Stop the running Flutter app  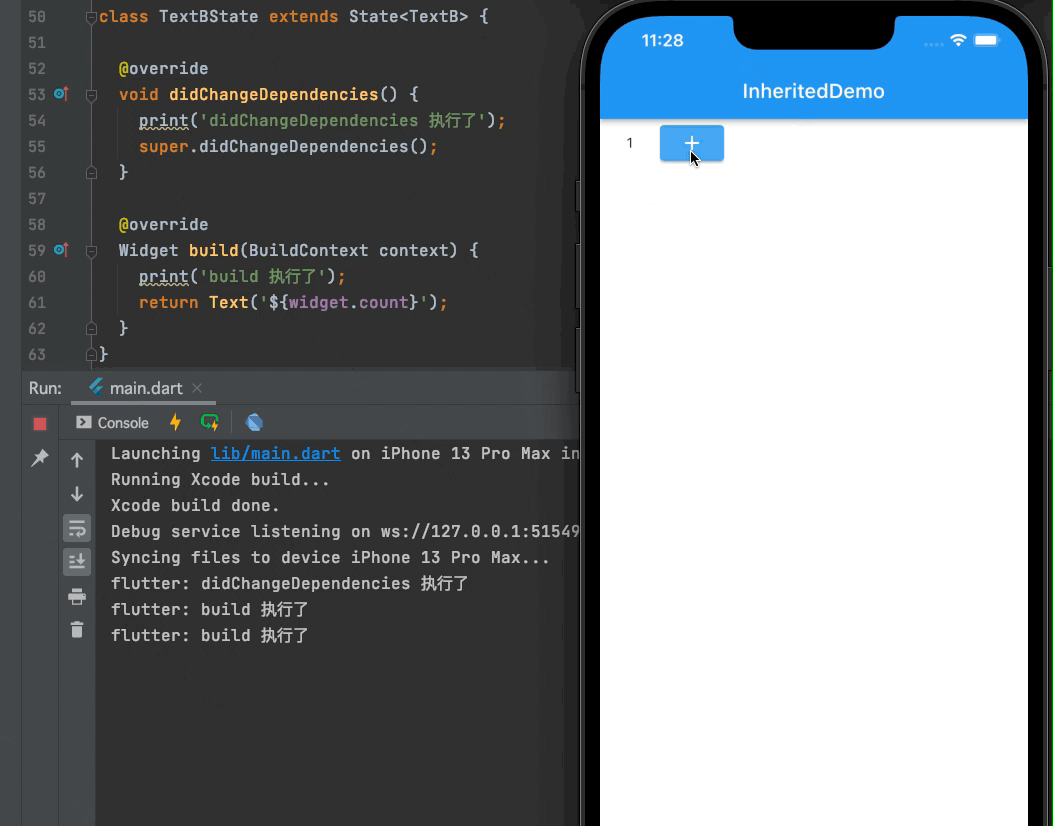point(40,422)
